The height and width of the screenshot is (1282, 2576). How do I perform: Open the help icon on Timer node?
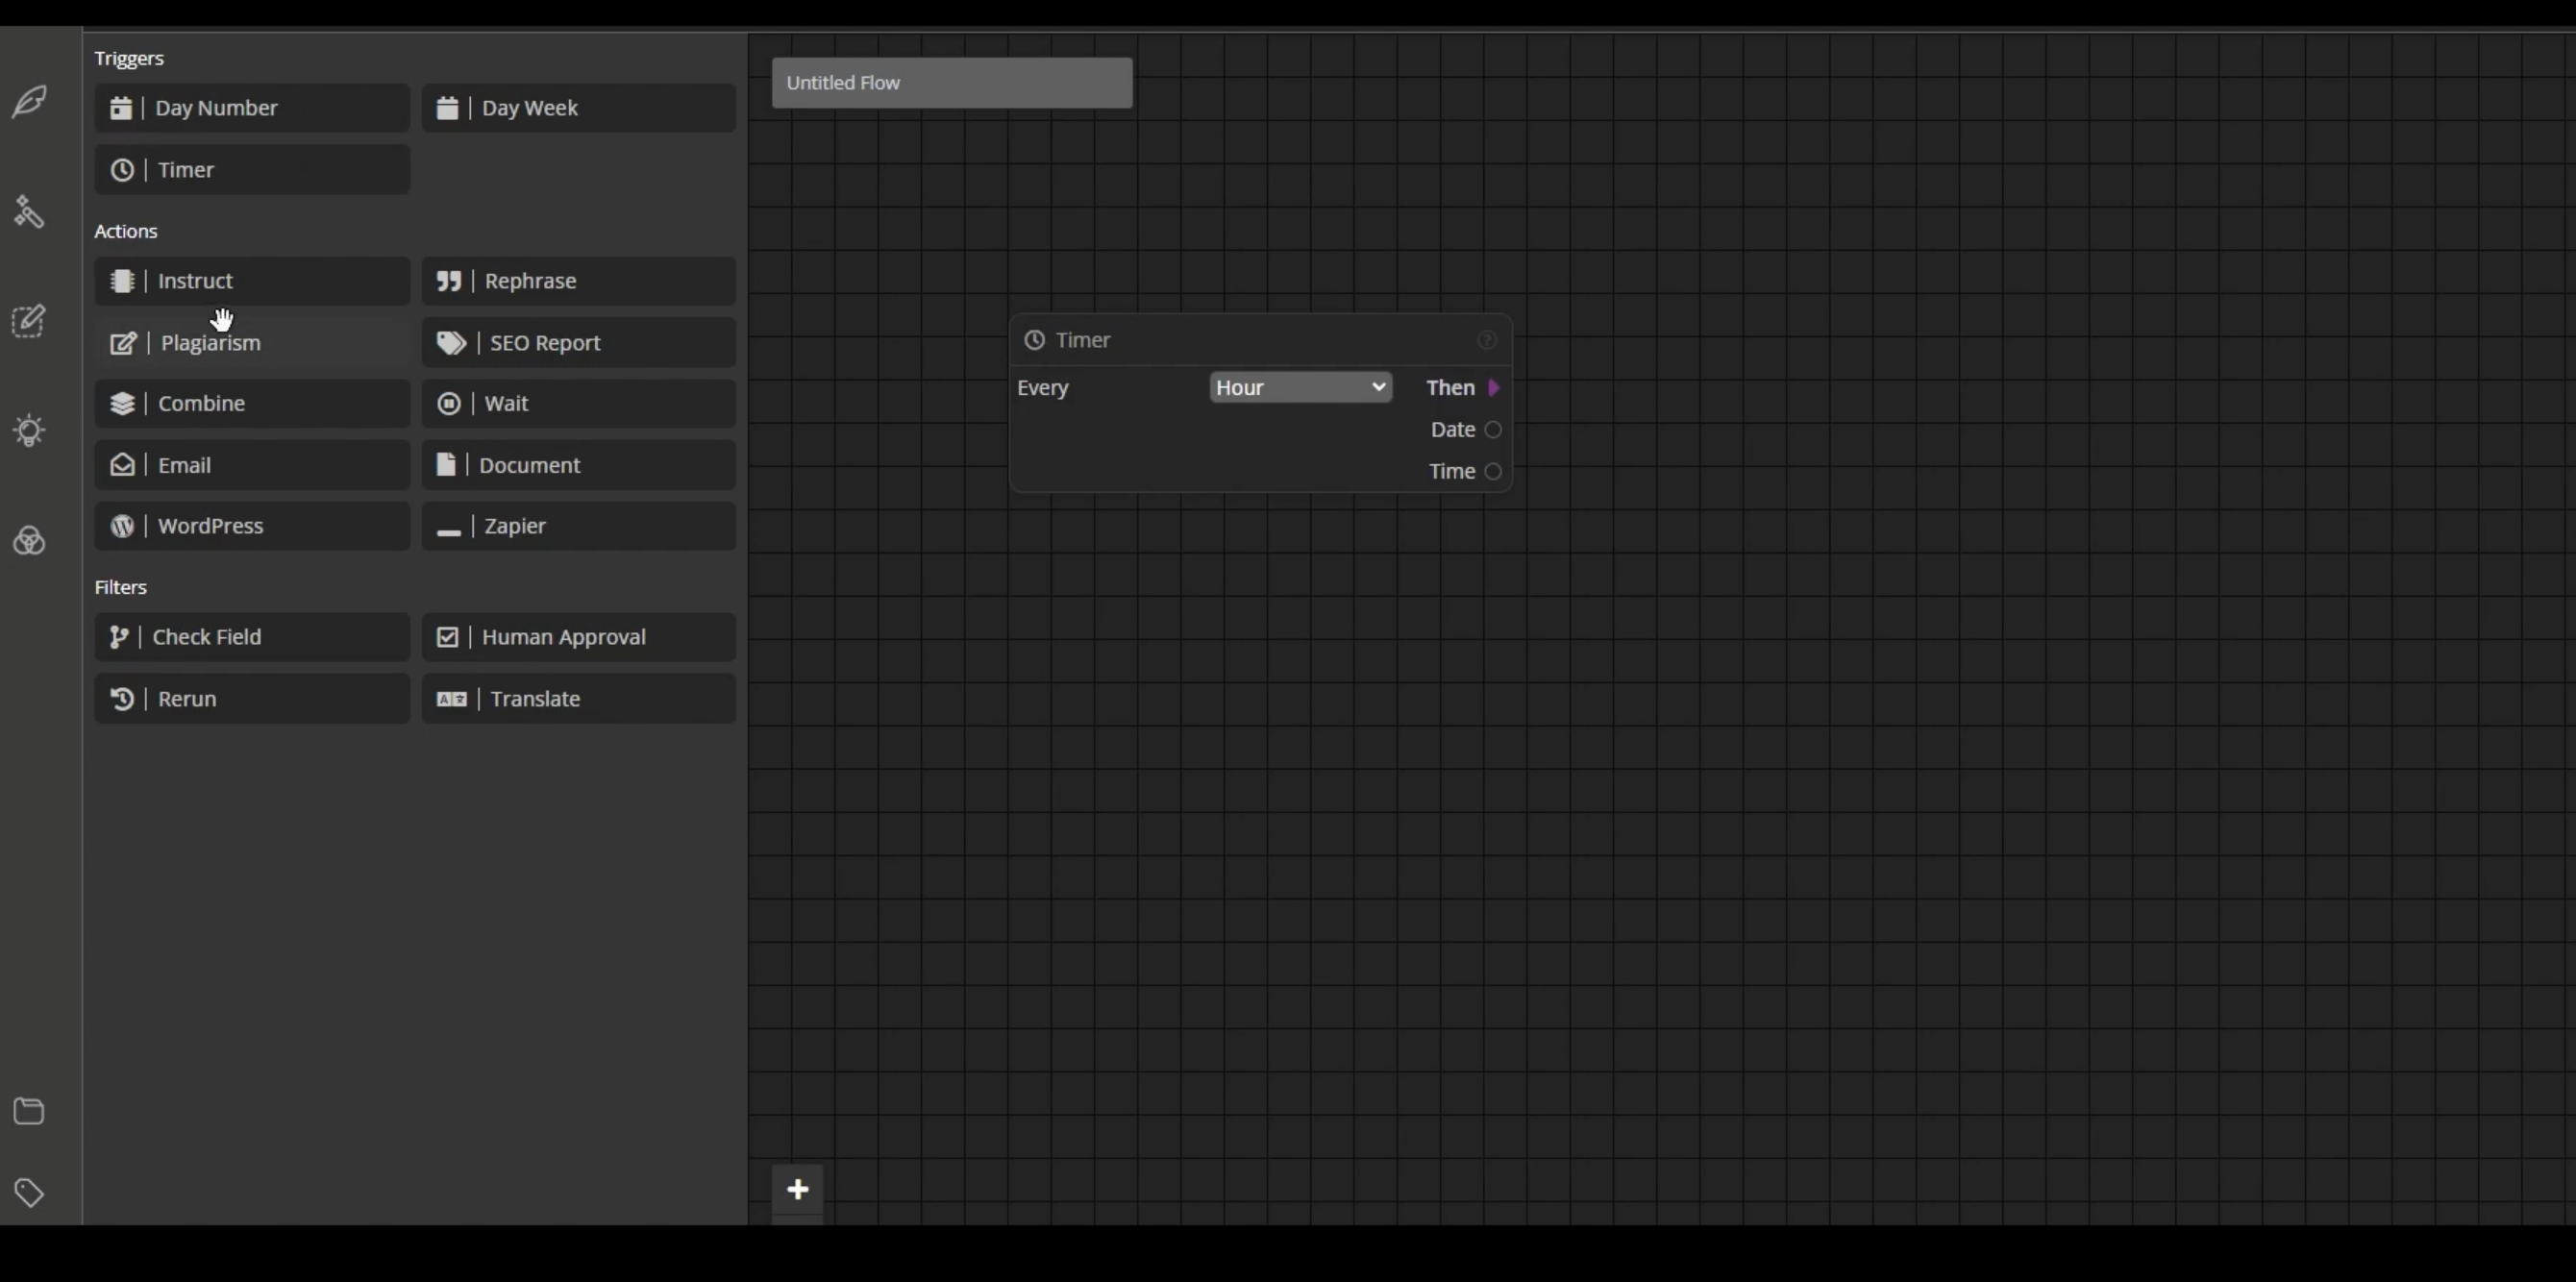coord(1487,340)
